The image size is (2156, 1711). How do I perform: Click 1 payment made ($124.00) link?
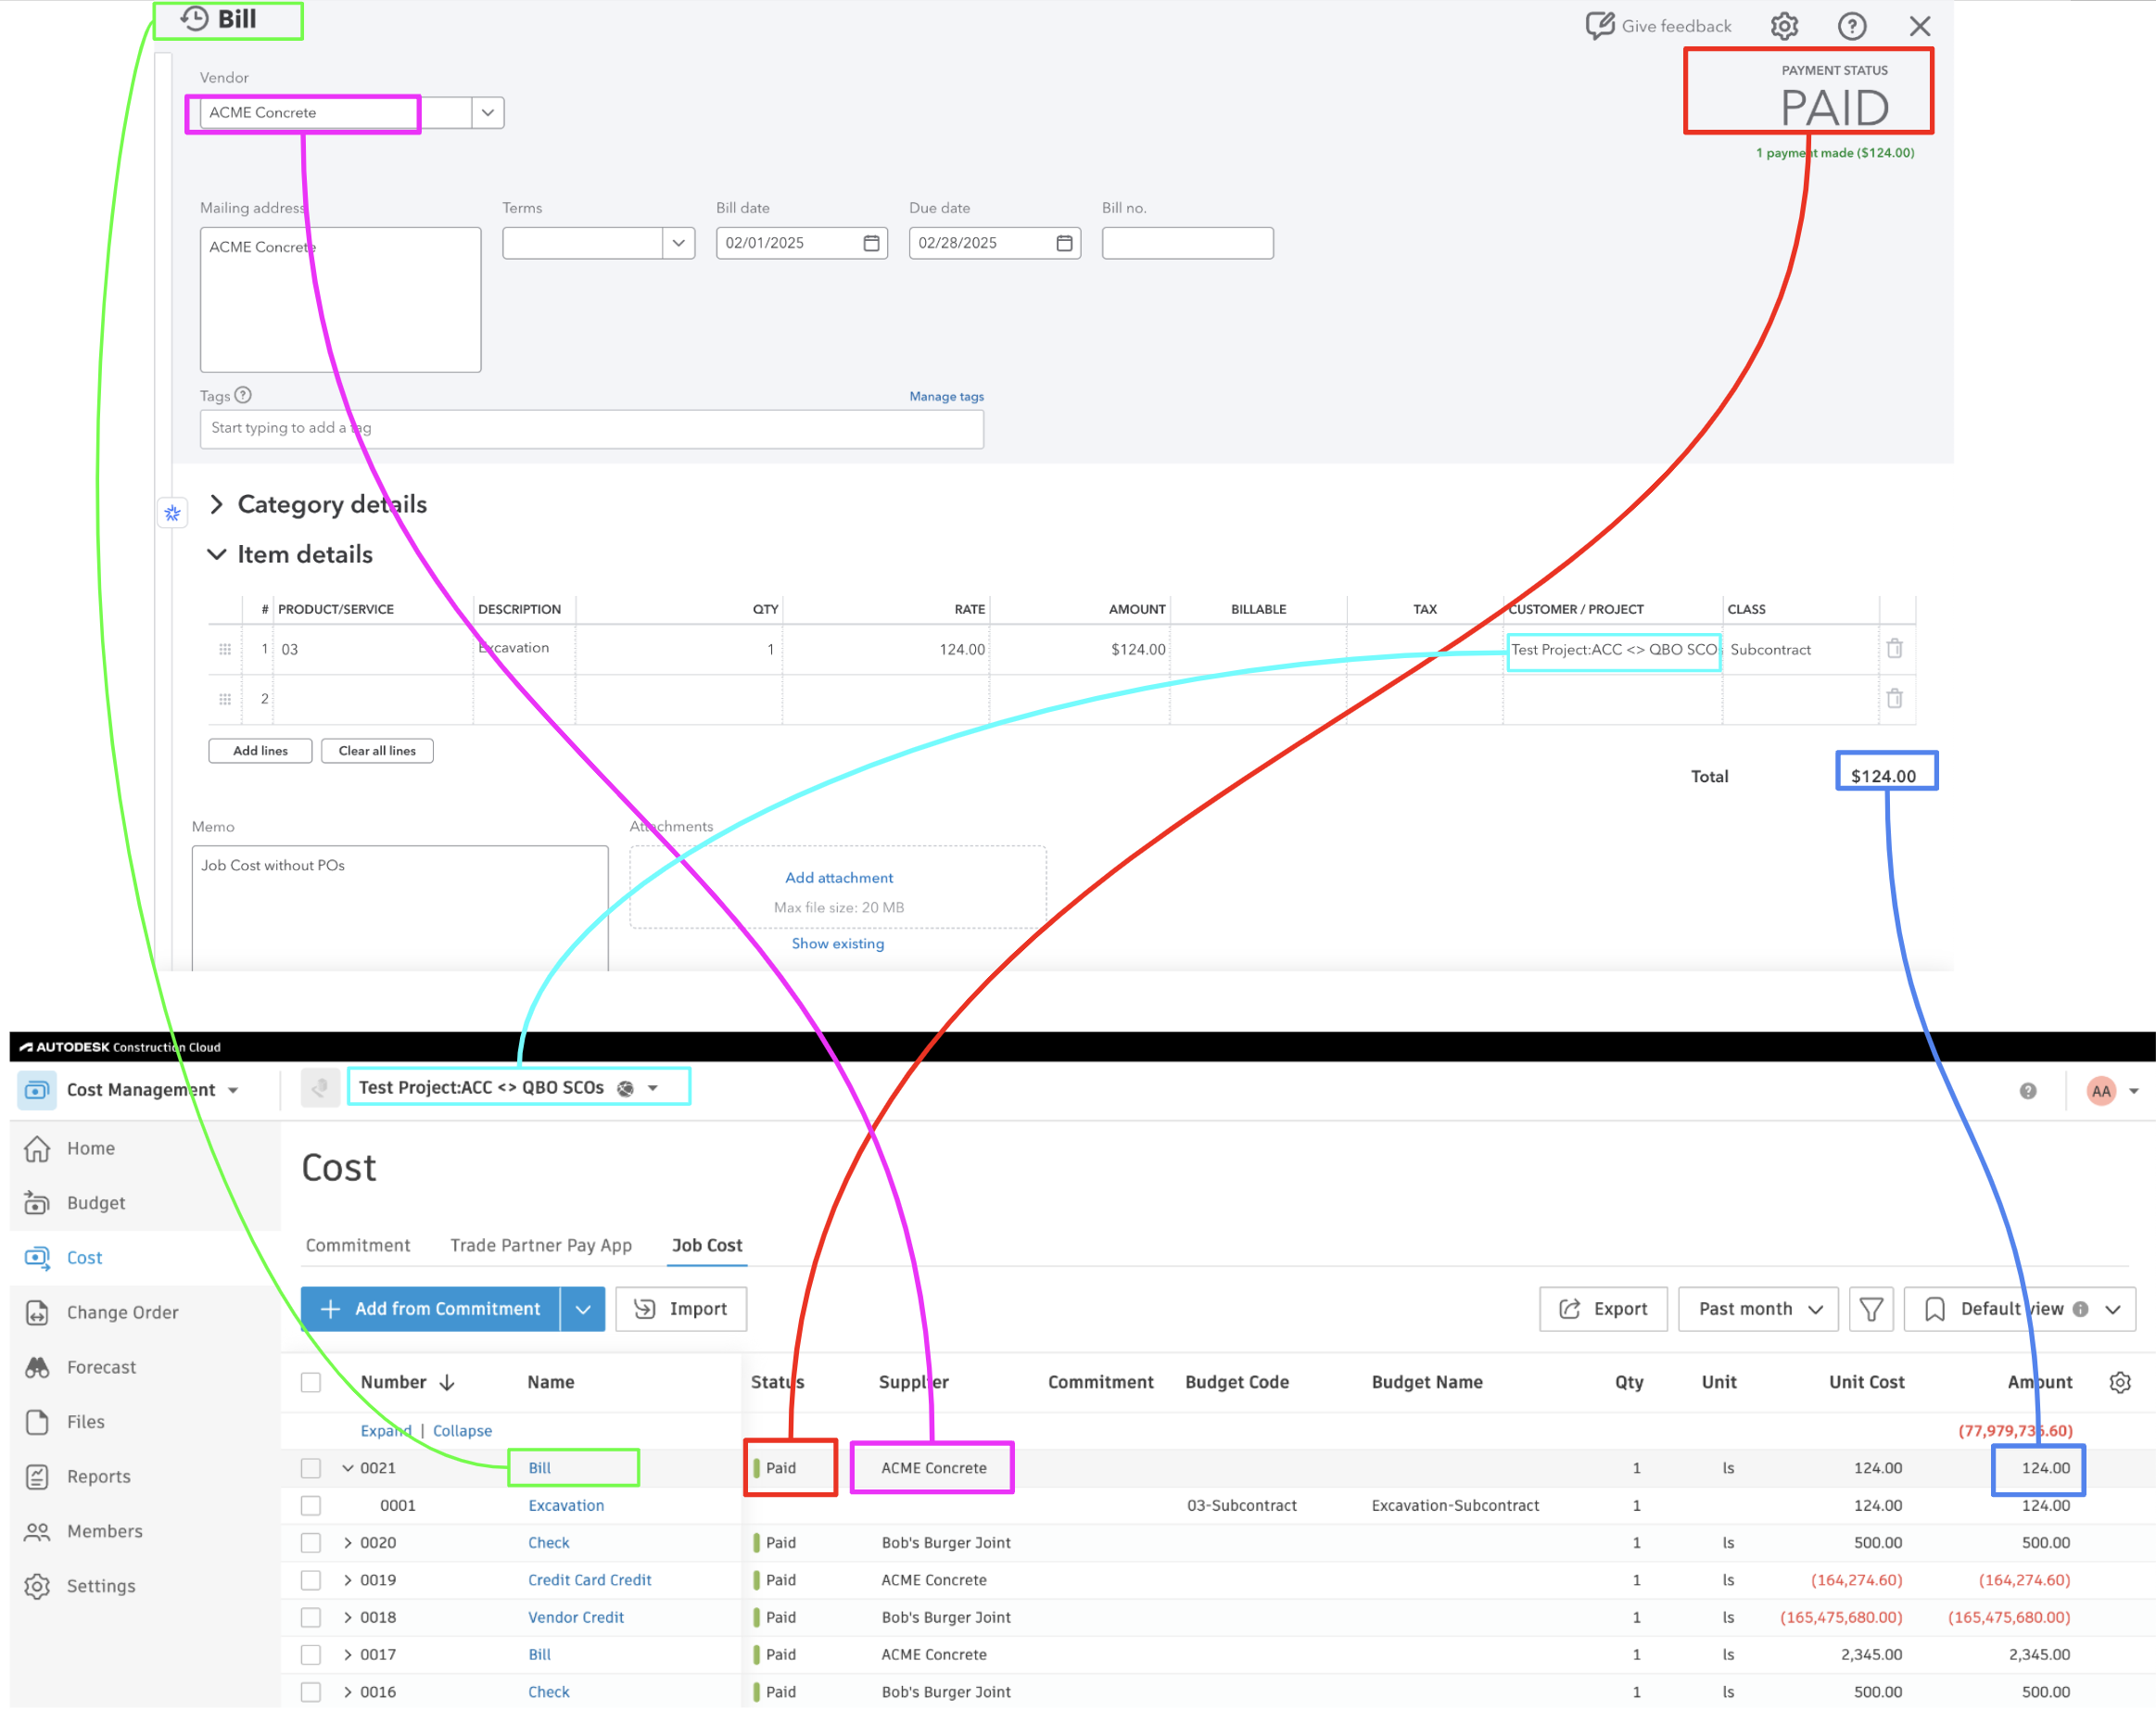click(1835, 152)
